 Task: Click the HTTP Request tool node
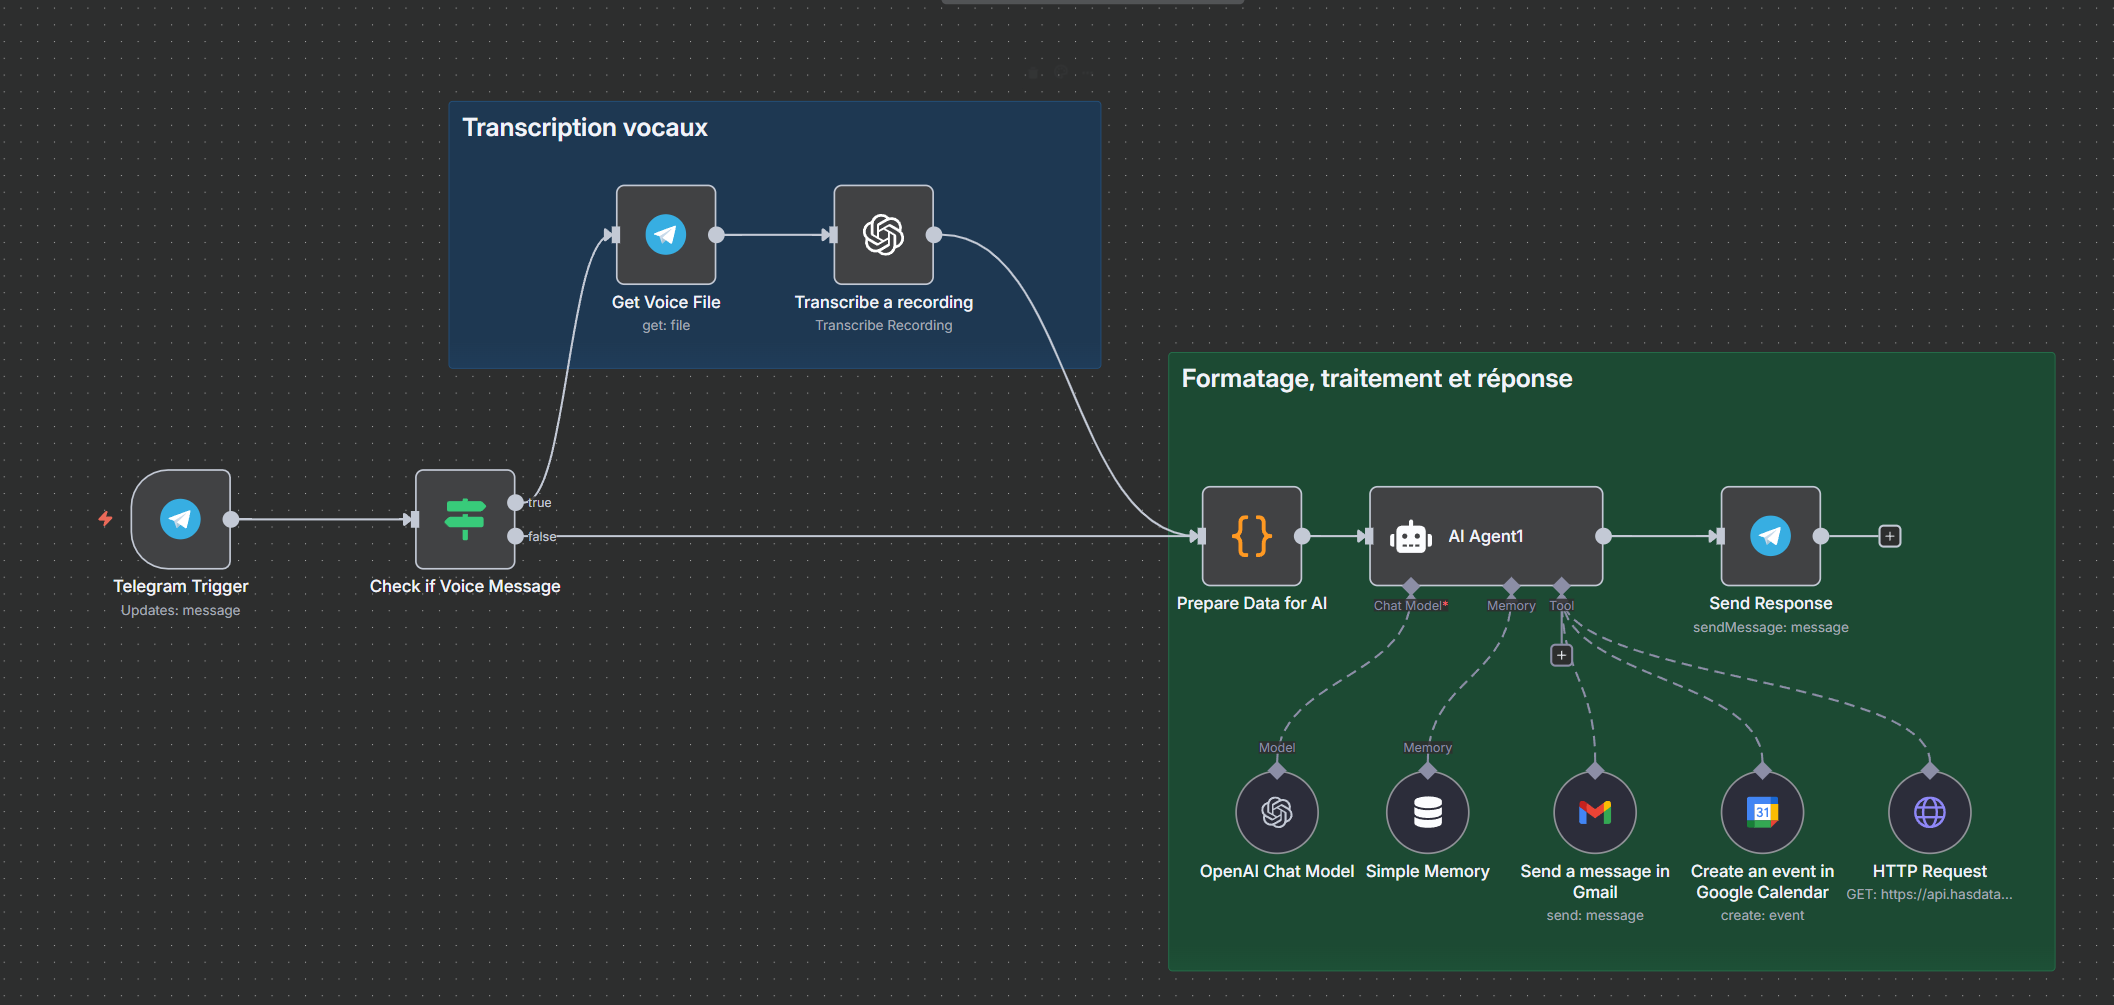(x=1929, y=812)
